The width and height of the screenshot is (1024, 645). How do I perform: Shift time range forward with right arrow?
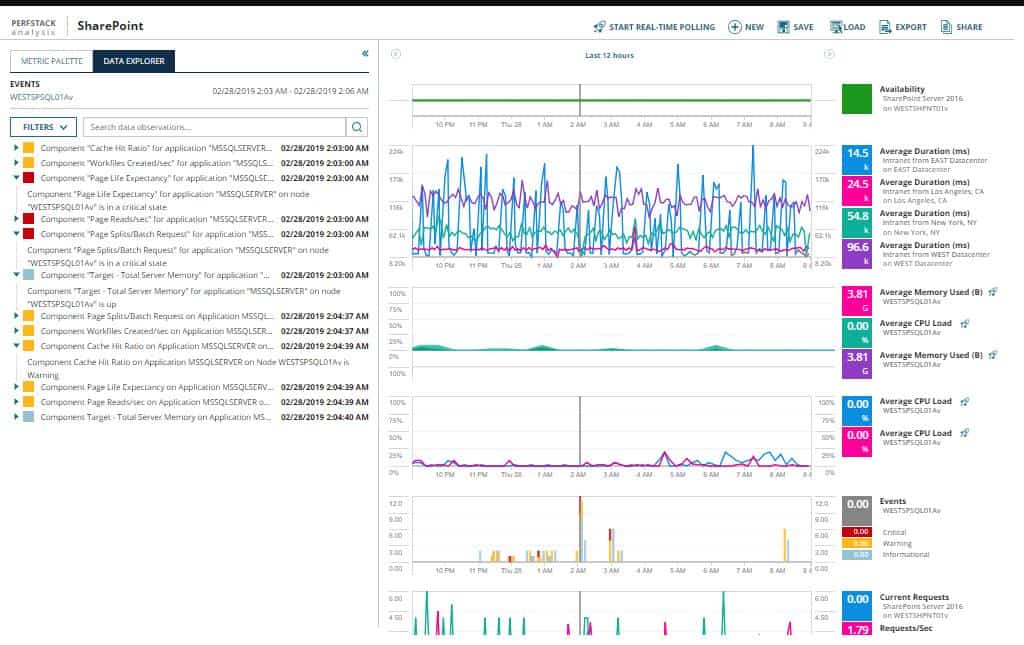point(829,54)
